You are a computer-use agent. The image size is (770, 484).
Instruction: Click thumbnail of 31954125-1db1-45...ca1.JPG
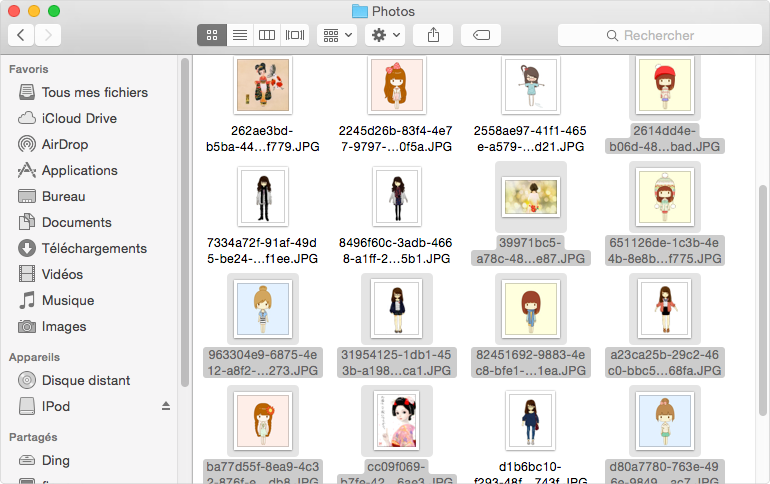pos(397,309)
